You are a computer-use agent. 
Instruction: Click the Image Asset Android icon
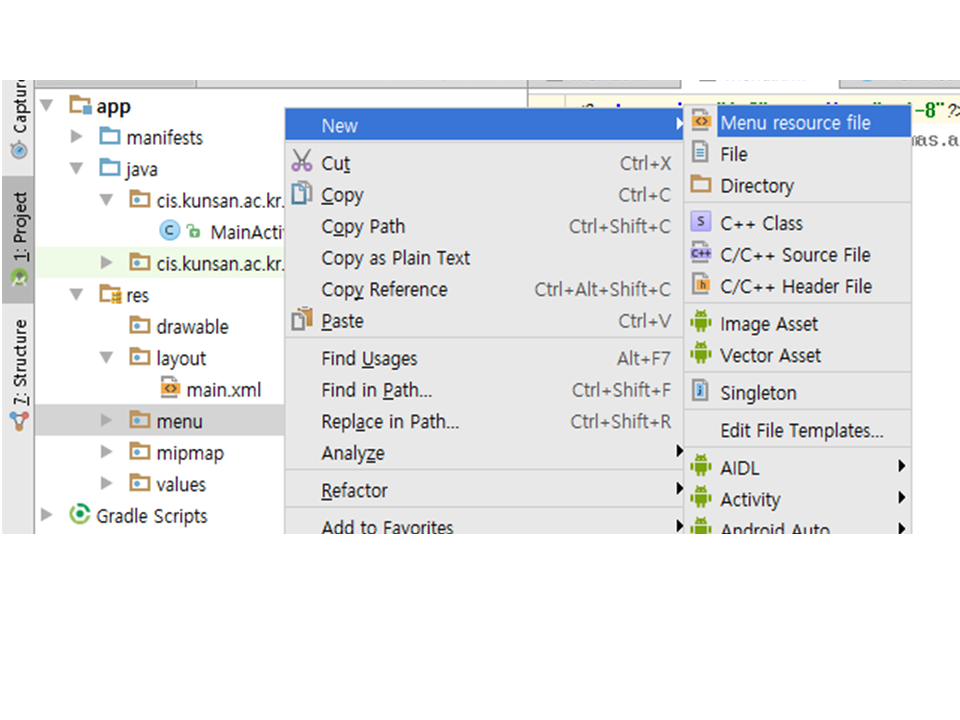[701, 323]
